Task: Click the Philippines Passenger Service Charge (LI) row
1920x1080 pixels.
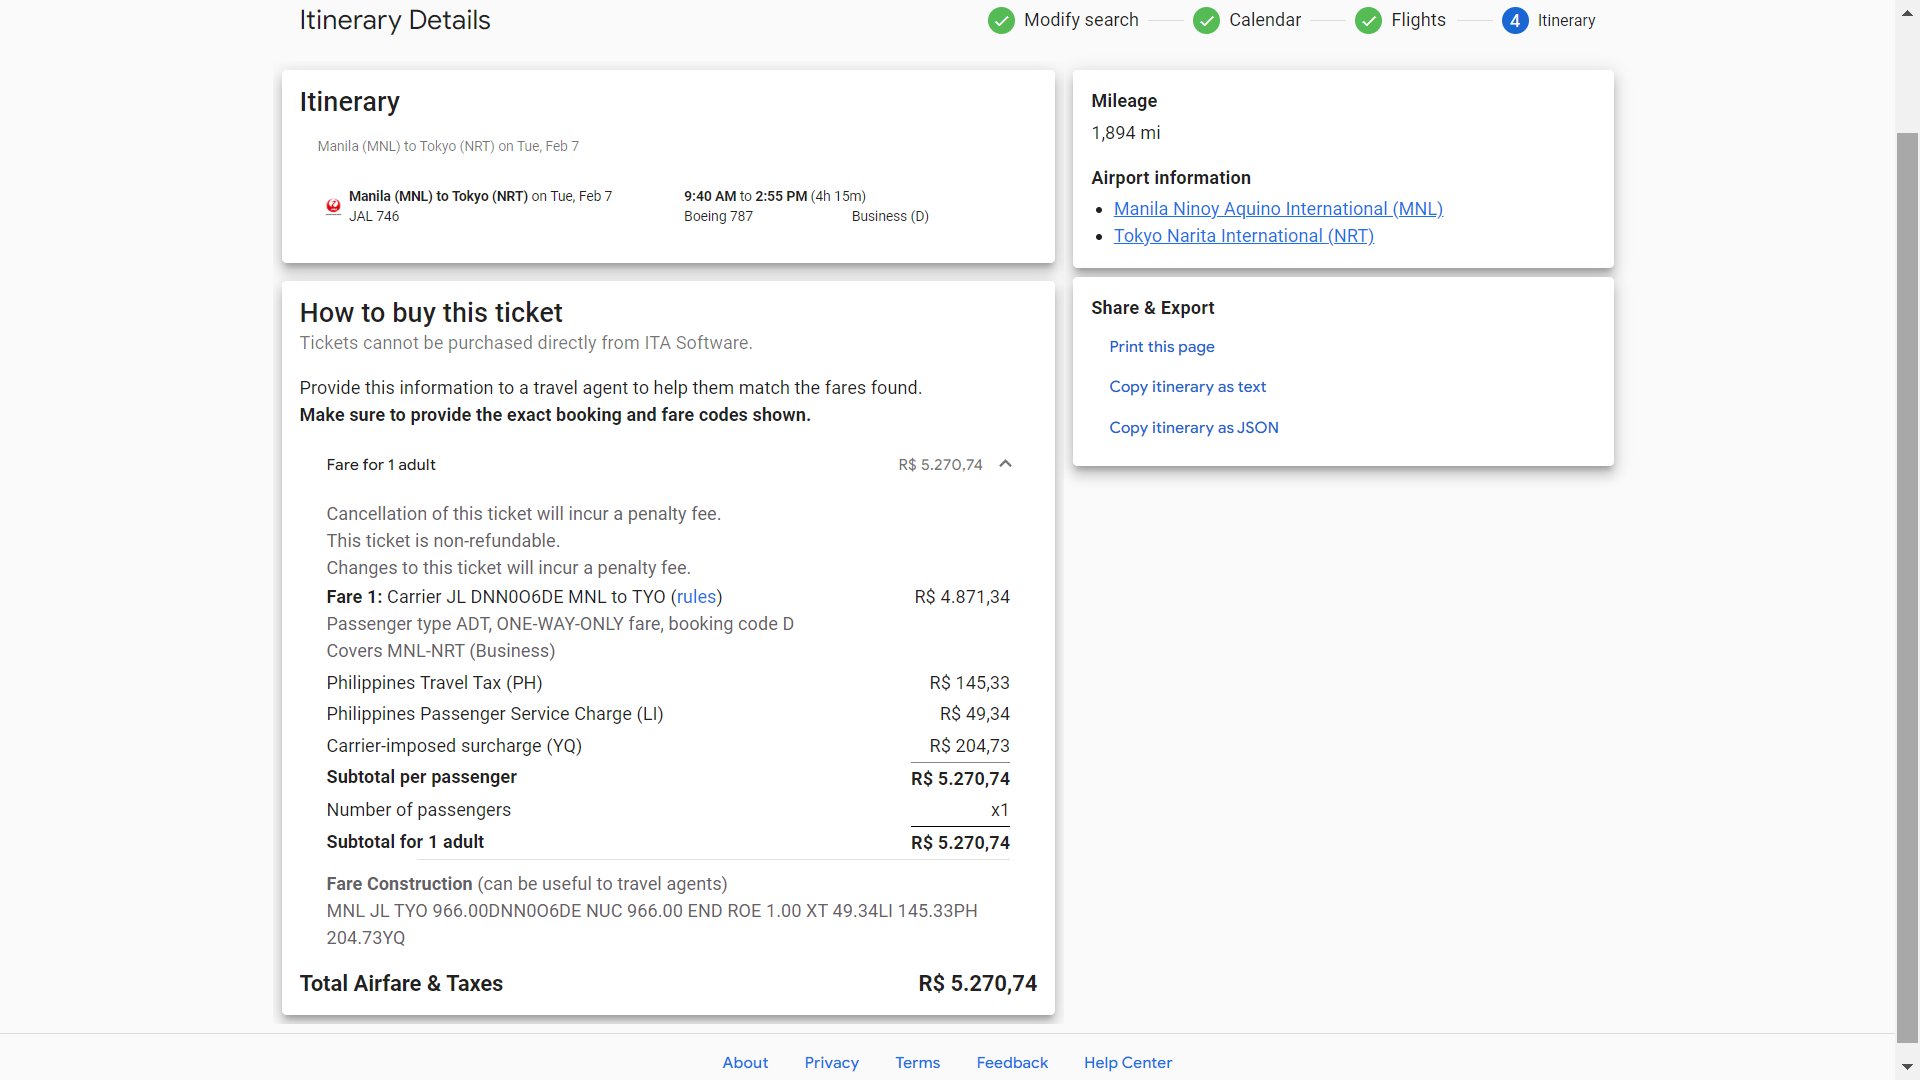Action: [668, 714]
